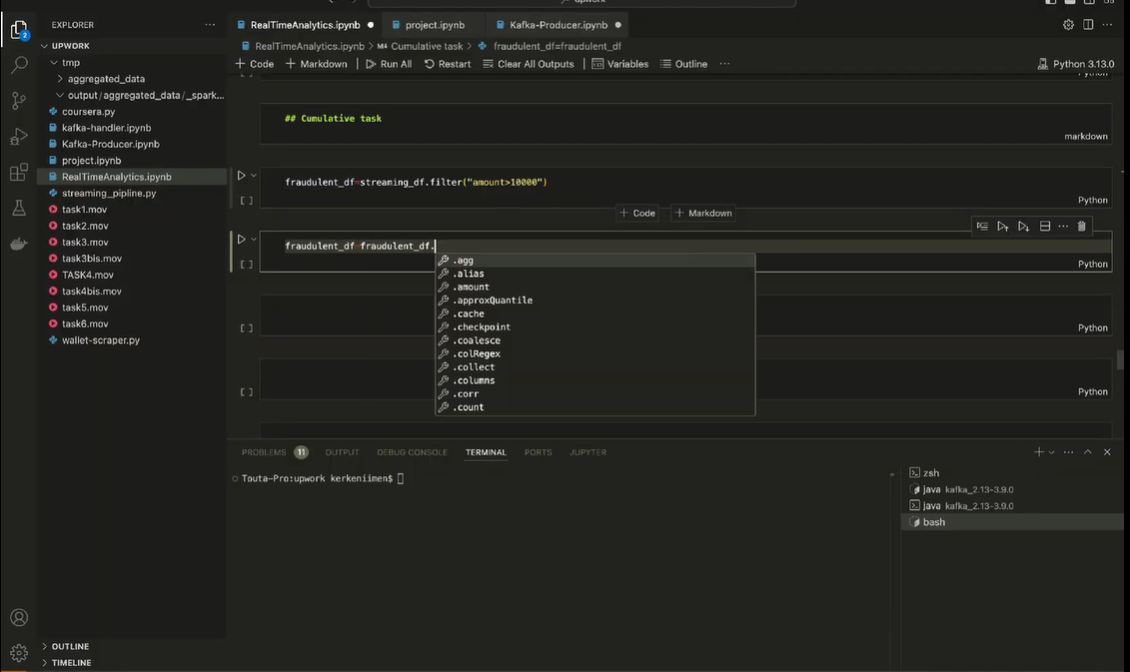The image size is (1130, 672).
Task: Delete the active cell with trash icon
Action: (x=1081, y=227)
